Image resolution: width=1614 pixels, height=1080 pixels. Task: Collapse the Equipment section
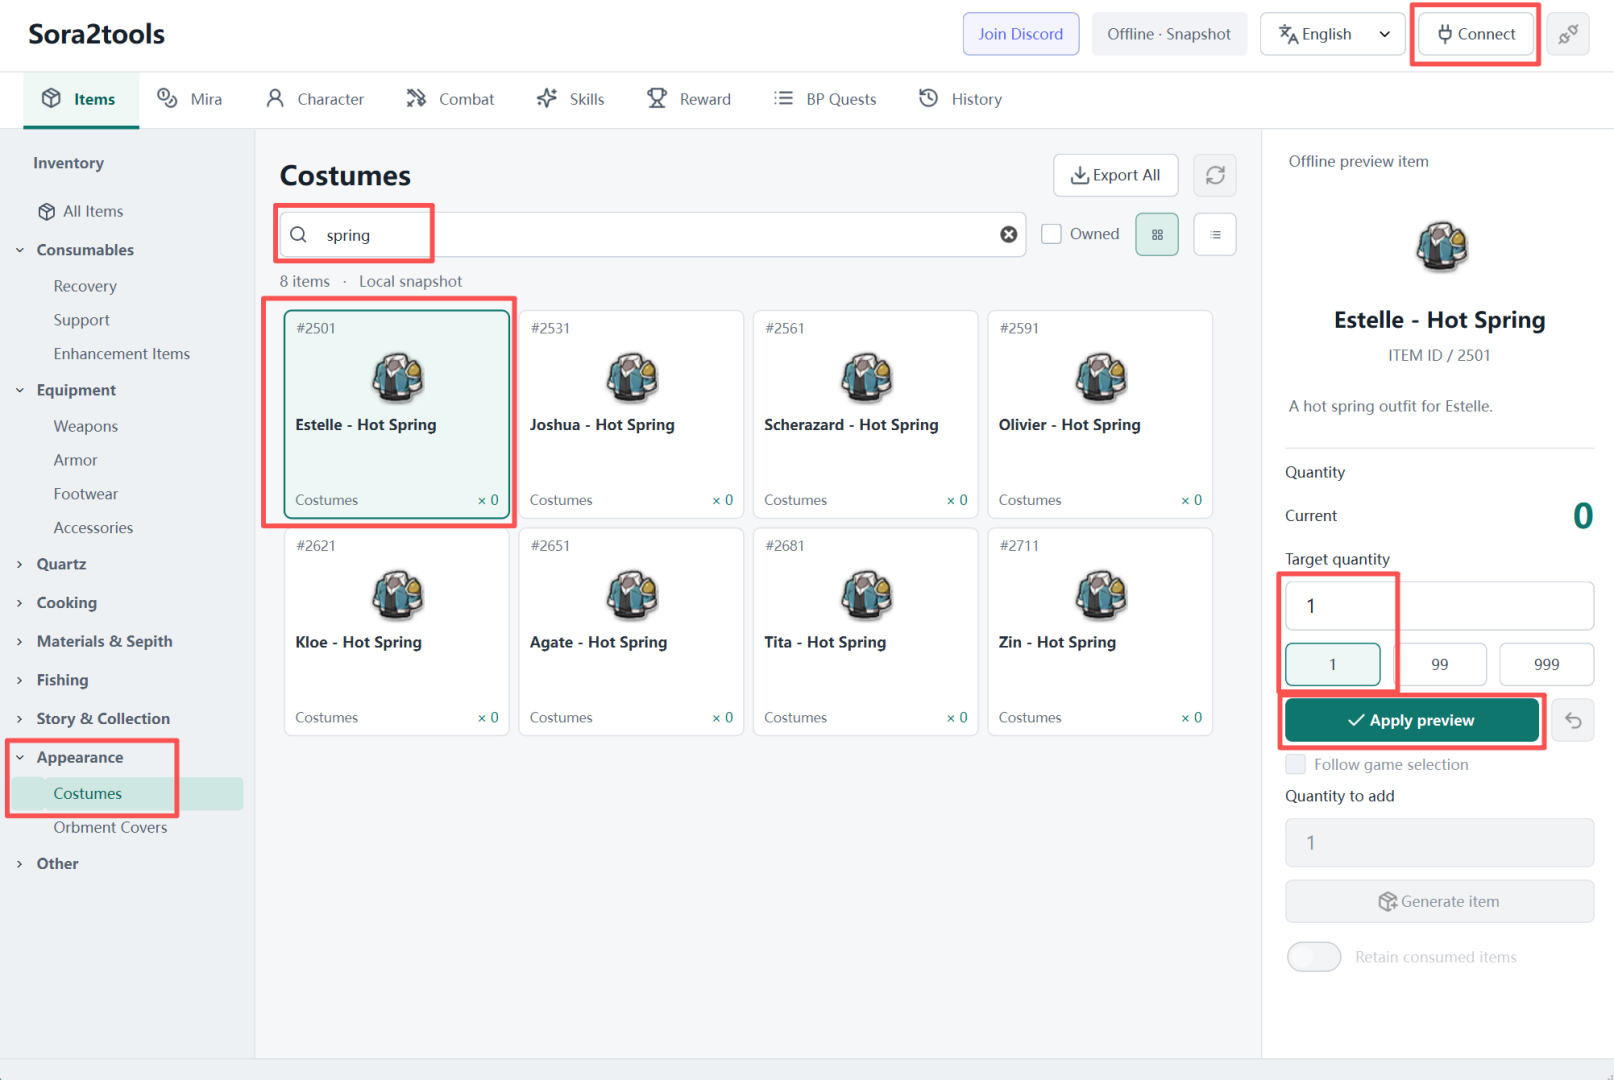(x=20, y=390)
